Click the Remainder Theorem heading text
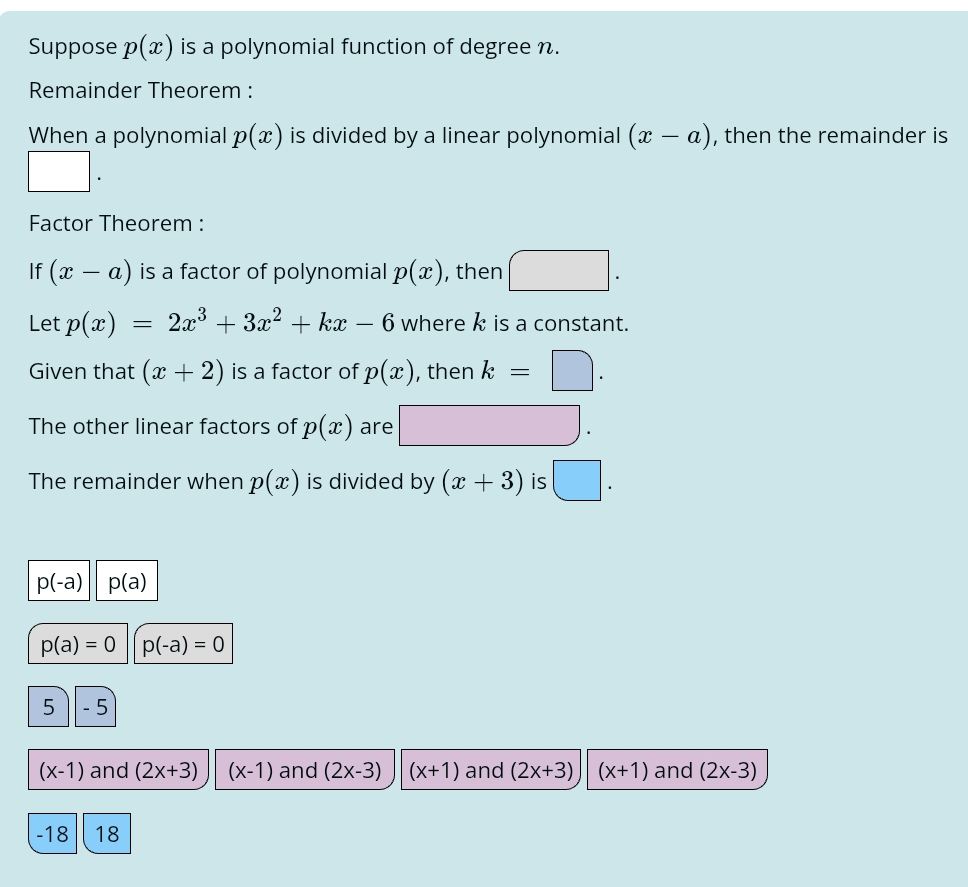 (x=137, y=90)
